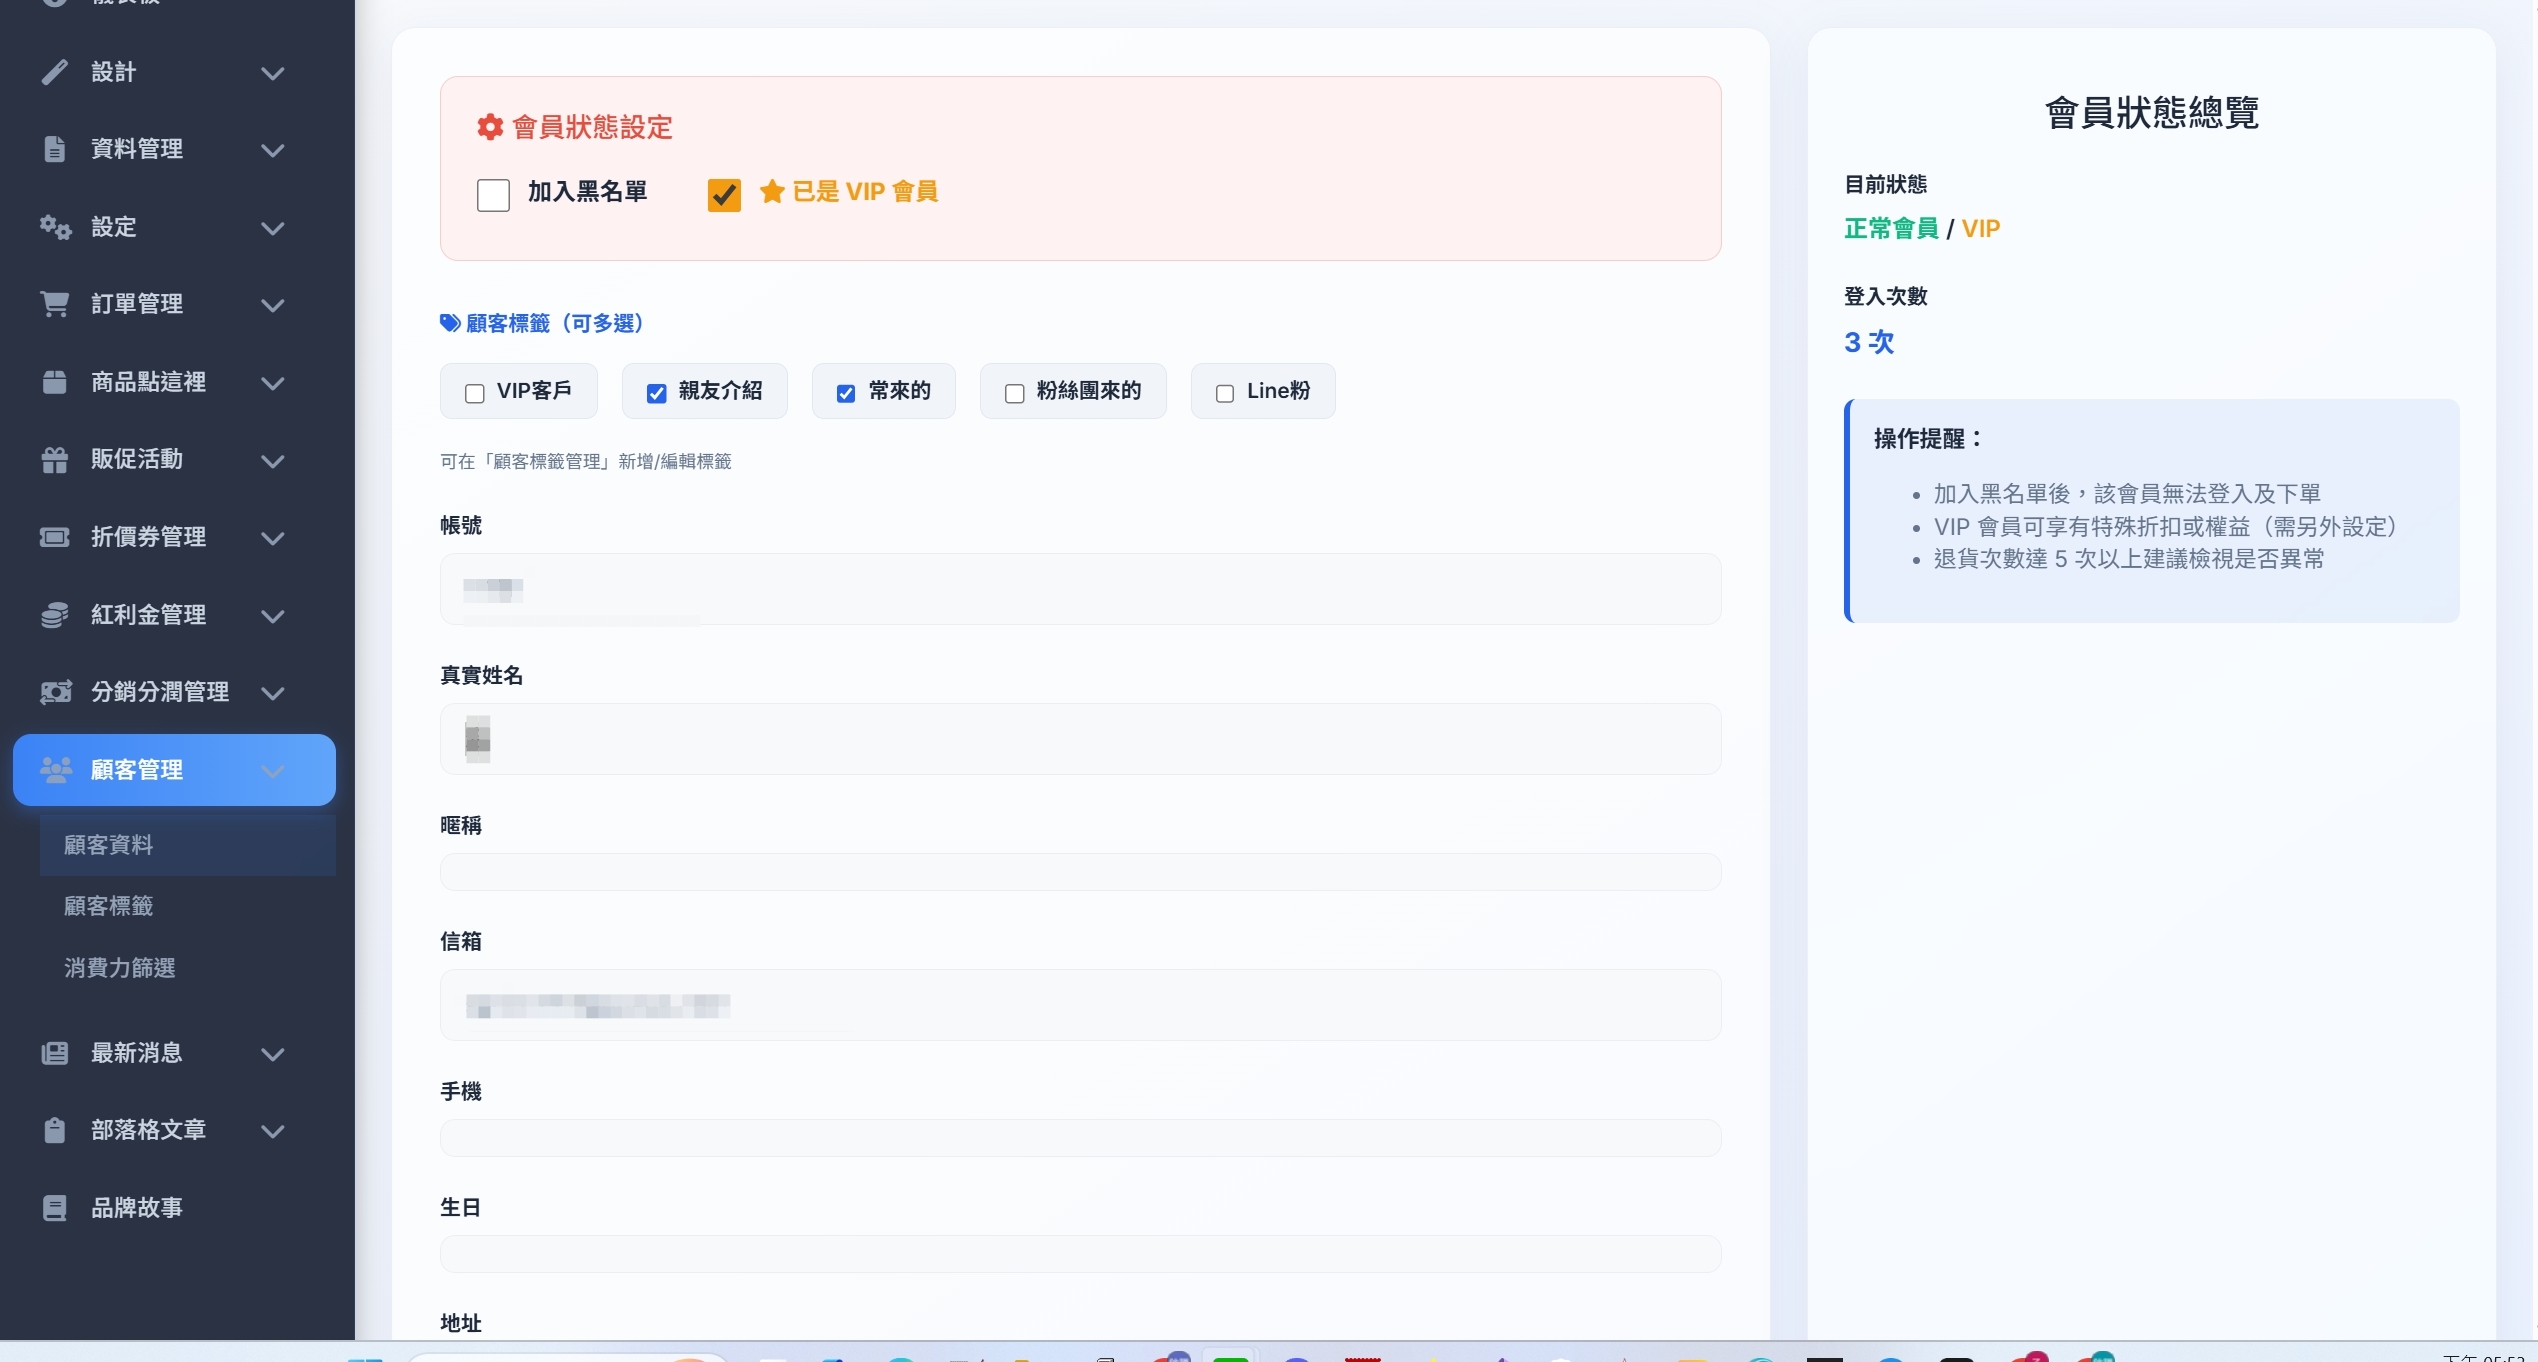Select the 設計 pencil icon in sidebar

[55, 71]
